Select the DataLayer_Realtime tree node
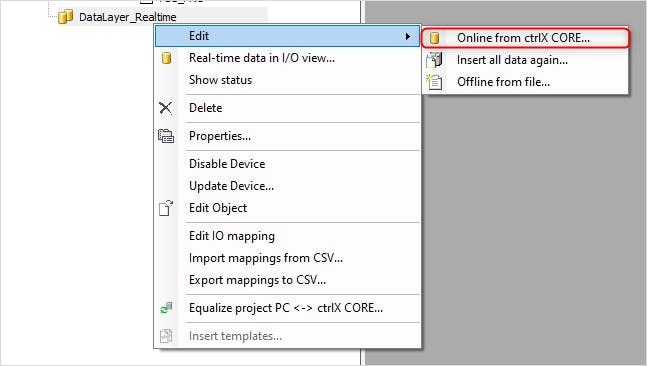Screen dimensions: 647x366 pyautogui.click(x=128, y=17)
